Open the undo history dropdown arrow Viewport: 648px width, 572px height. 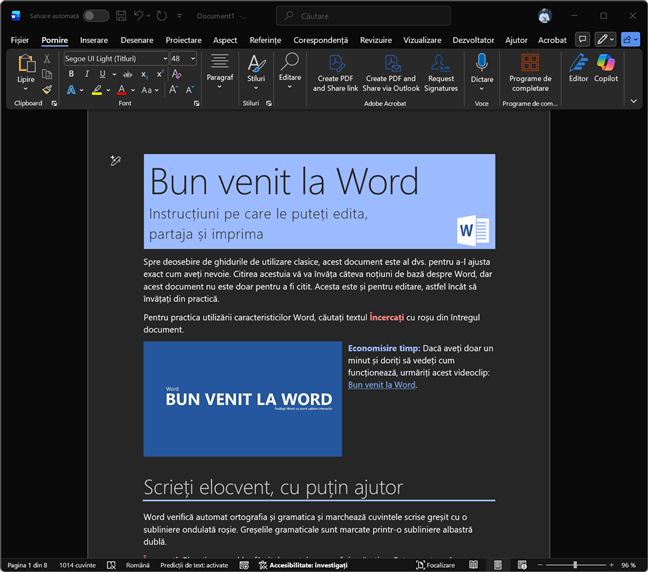[x=148, y=16]
